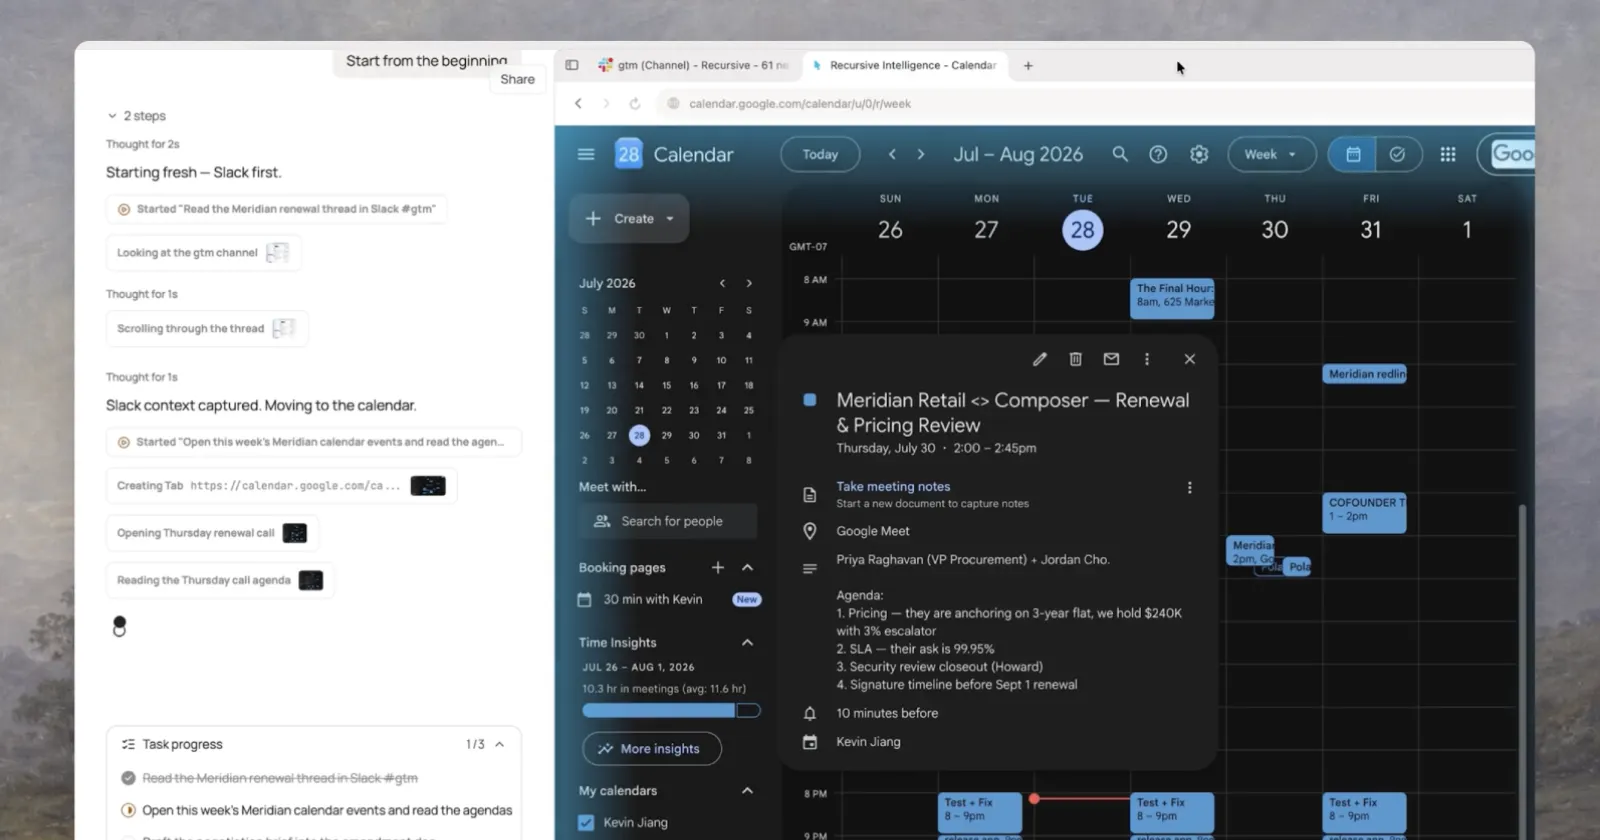Switch to the gtm Slack channel tab
Image resolution: width=1600 pixels, height=840 pixels.
[x=693, y=65]
